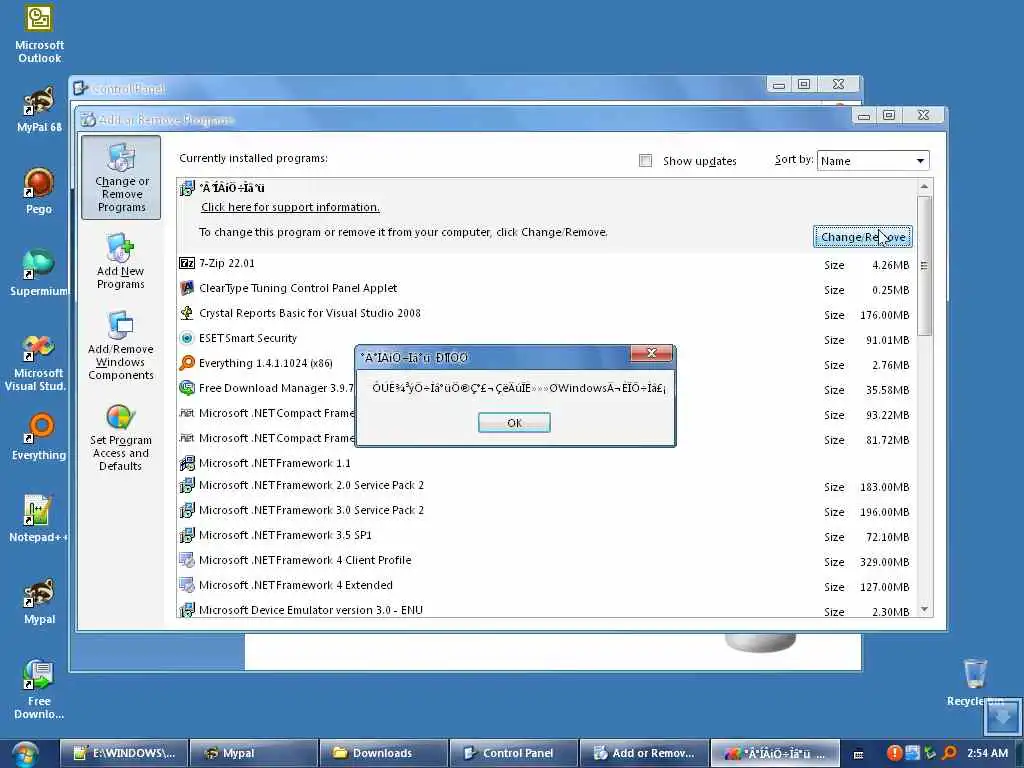Open Sort by Name dropdown
The width and height of the screenshot is (1024, 768).
pos(872,161)
